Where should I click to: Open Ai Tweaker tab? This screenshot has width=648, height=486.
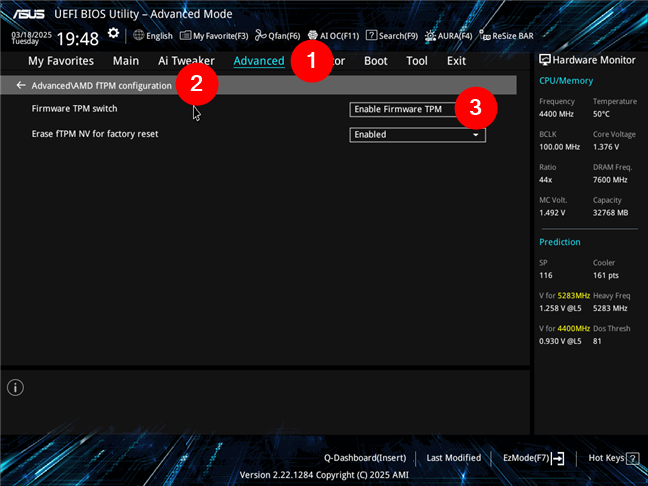(x=186, y=61)
